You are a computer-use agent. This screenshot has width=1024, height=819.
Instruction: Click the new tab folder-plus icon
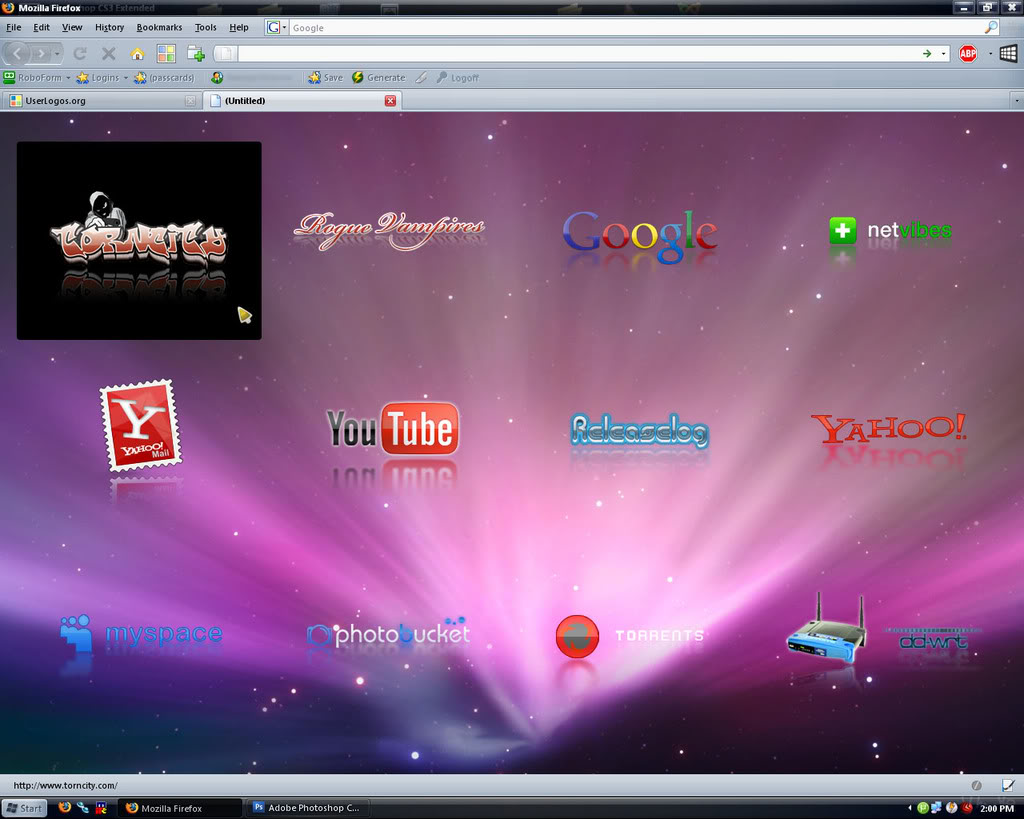(196, 54)
